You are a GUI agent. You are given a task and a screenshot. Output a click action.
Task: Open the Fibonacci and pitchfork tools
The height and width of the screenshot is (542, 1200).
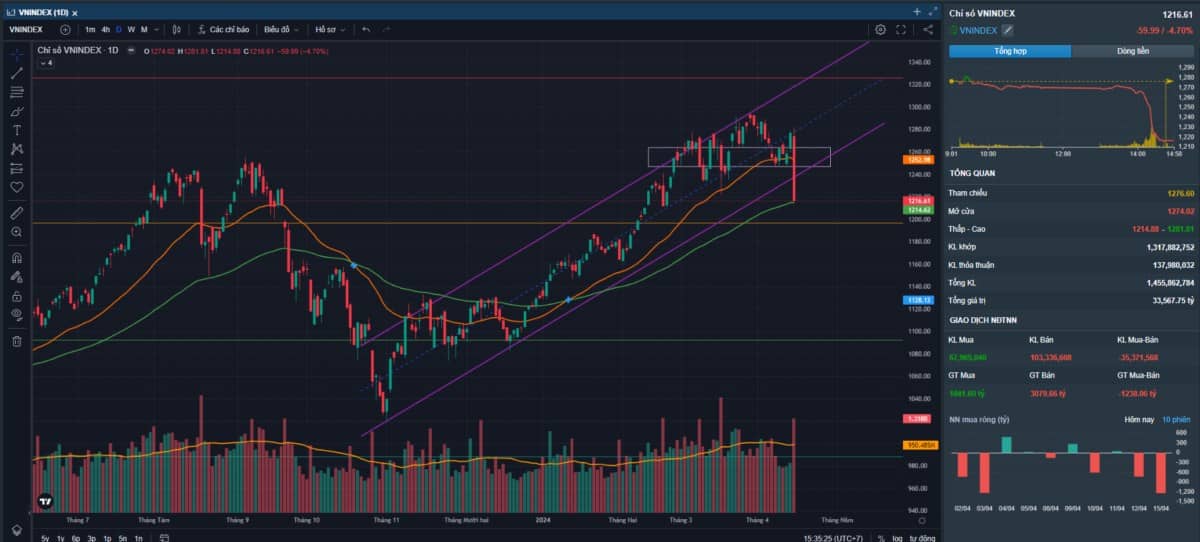[x=17, y=92]
